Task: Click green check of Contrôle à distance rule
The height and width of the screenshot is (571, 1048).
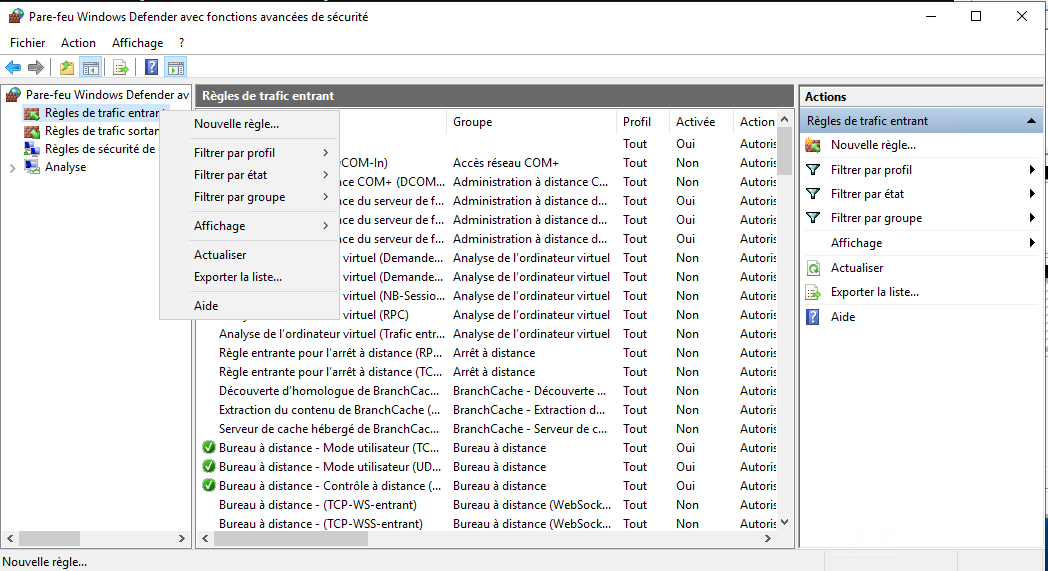Action: pyautogui.click(x=209, y=485)
